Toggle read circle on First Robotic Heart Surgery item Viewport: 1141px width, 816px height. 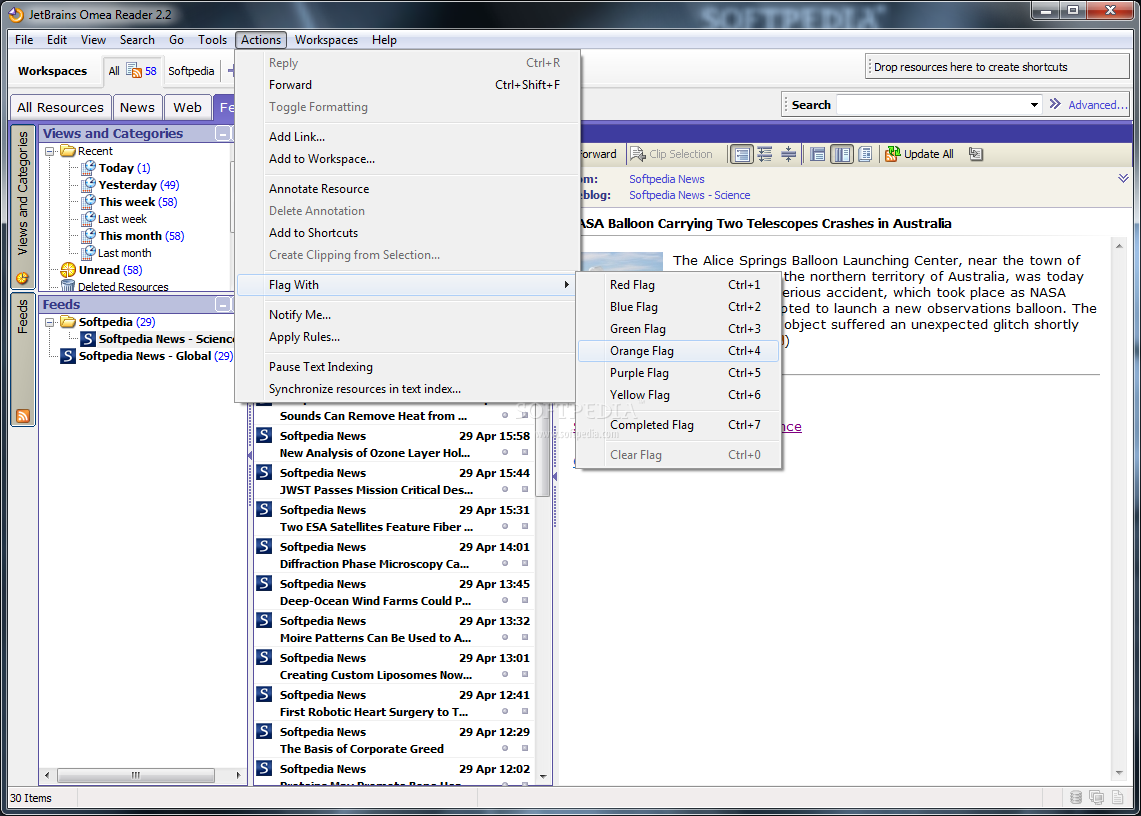[x=505, y=712]
